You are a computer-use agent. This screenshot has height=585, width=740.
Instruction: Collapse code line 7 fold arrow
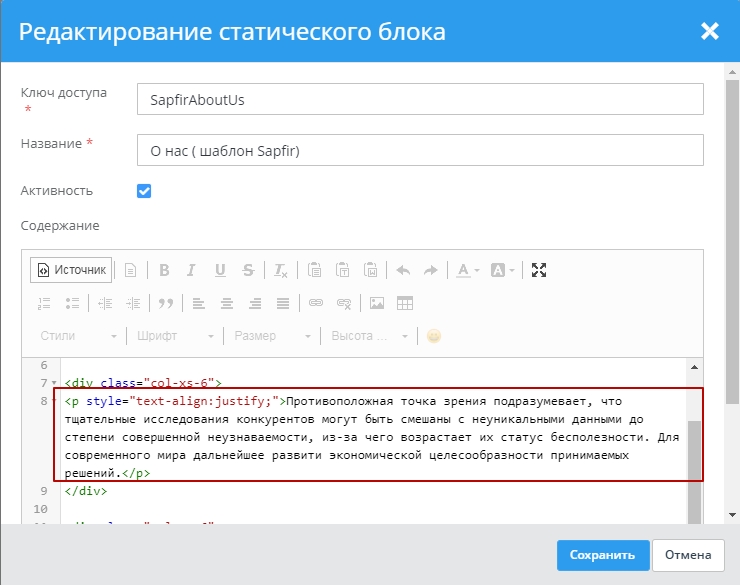54,383
